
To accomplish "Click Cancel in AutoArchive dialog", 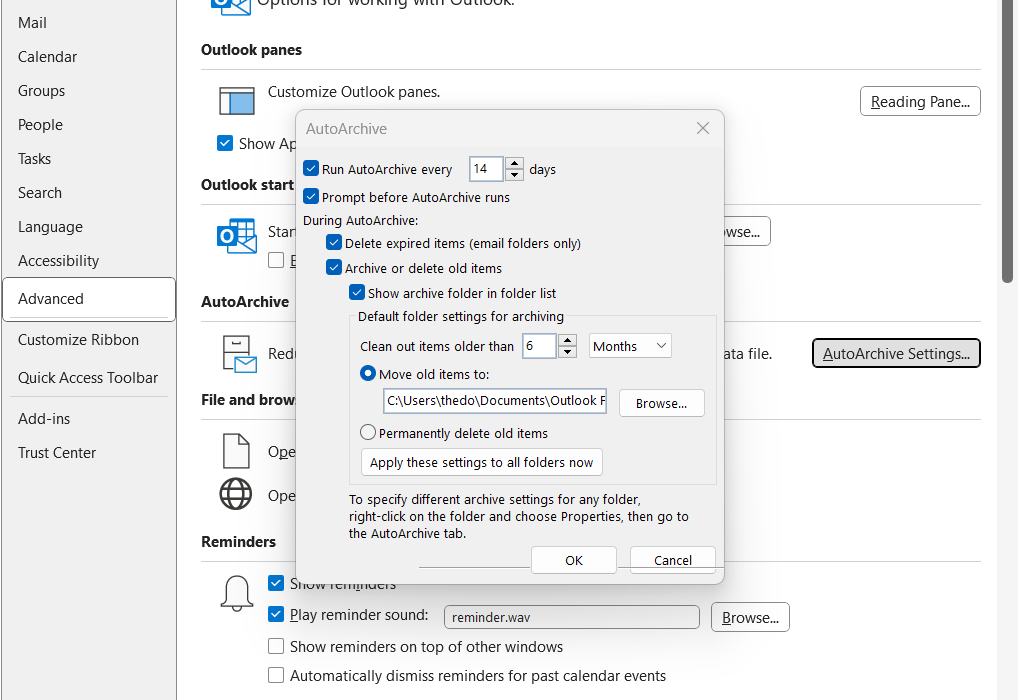I will [673, 560].
